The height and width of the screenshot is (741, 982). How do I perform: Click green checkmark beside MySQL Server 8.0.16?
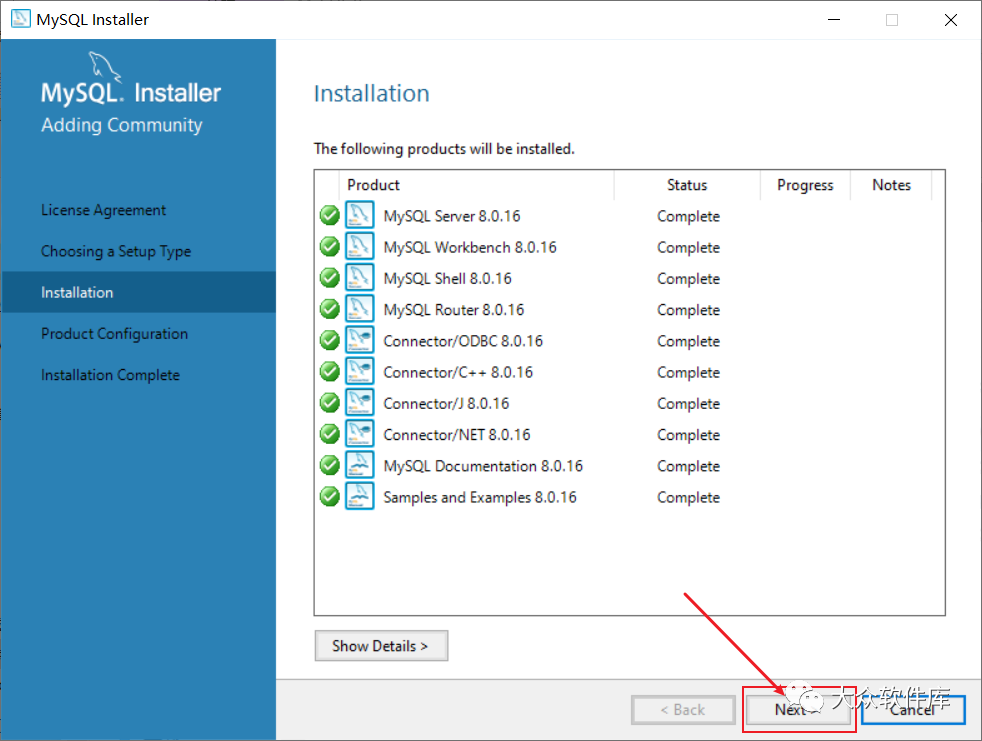[329, 215]
